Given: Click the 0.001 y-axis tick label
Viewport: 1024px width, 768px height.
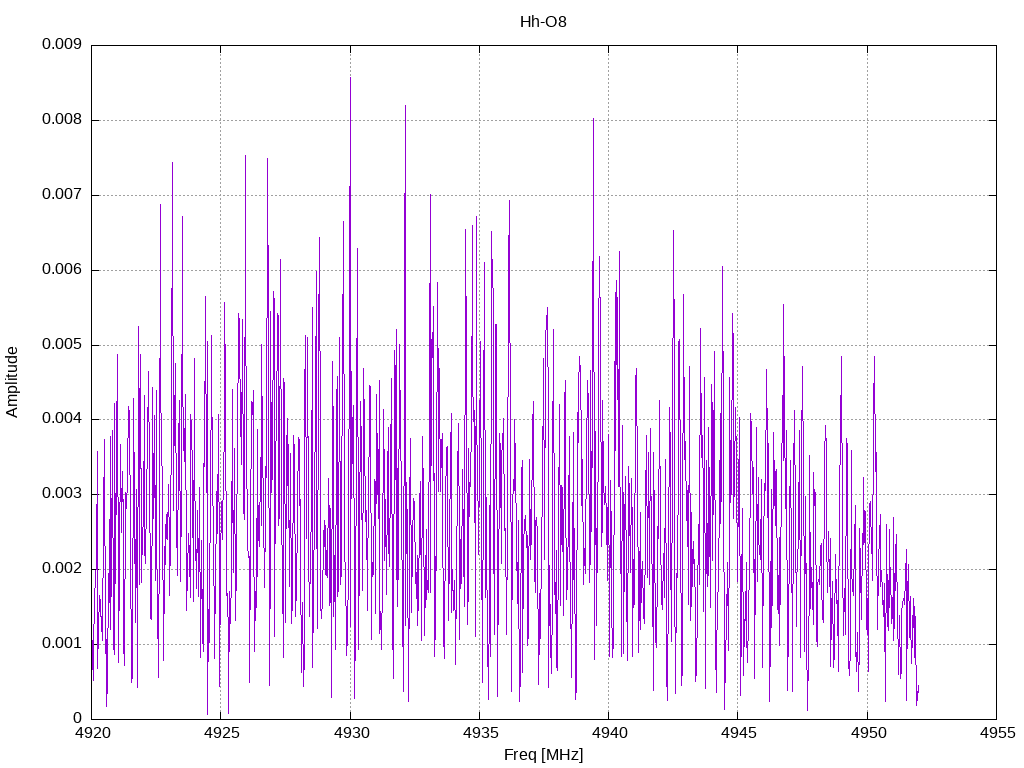Looking at the screenshot, I should (62, 643).
